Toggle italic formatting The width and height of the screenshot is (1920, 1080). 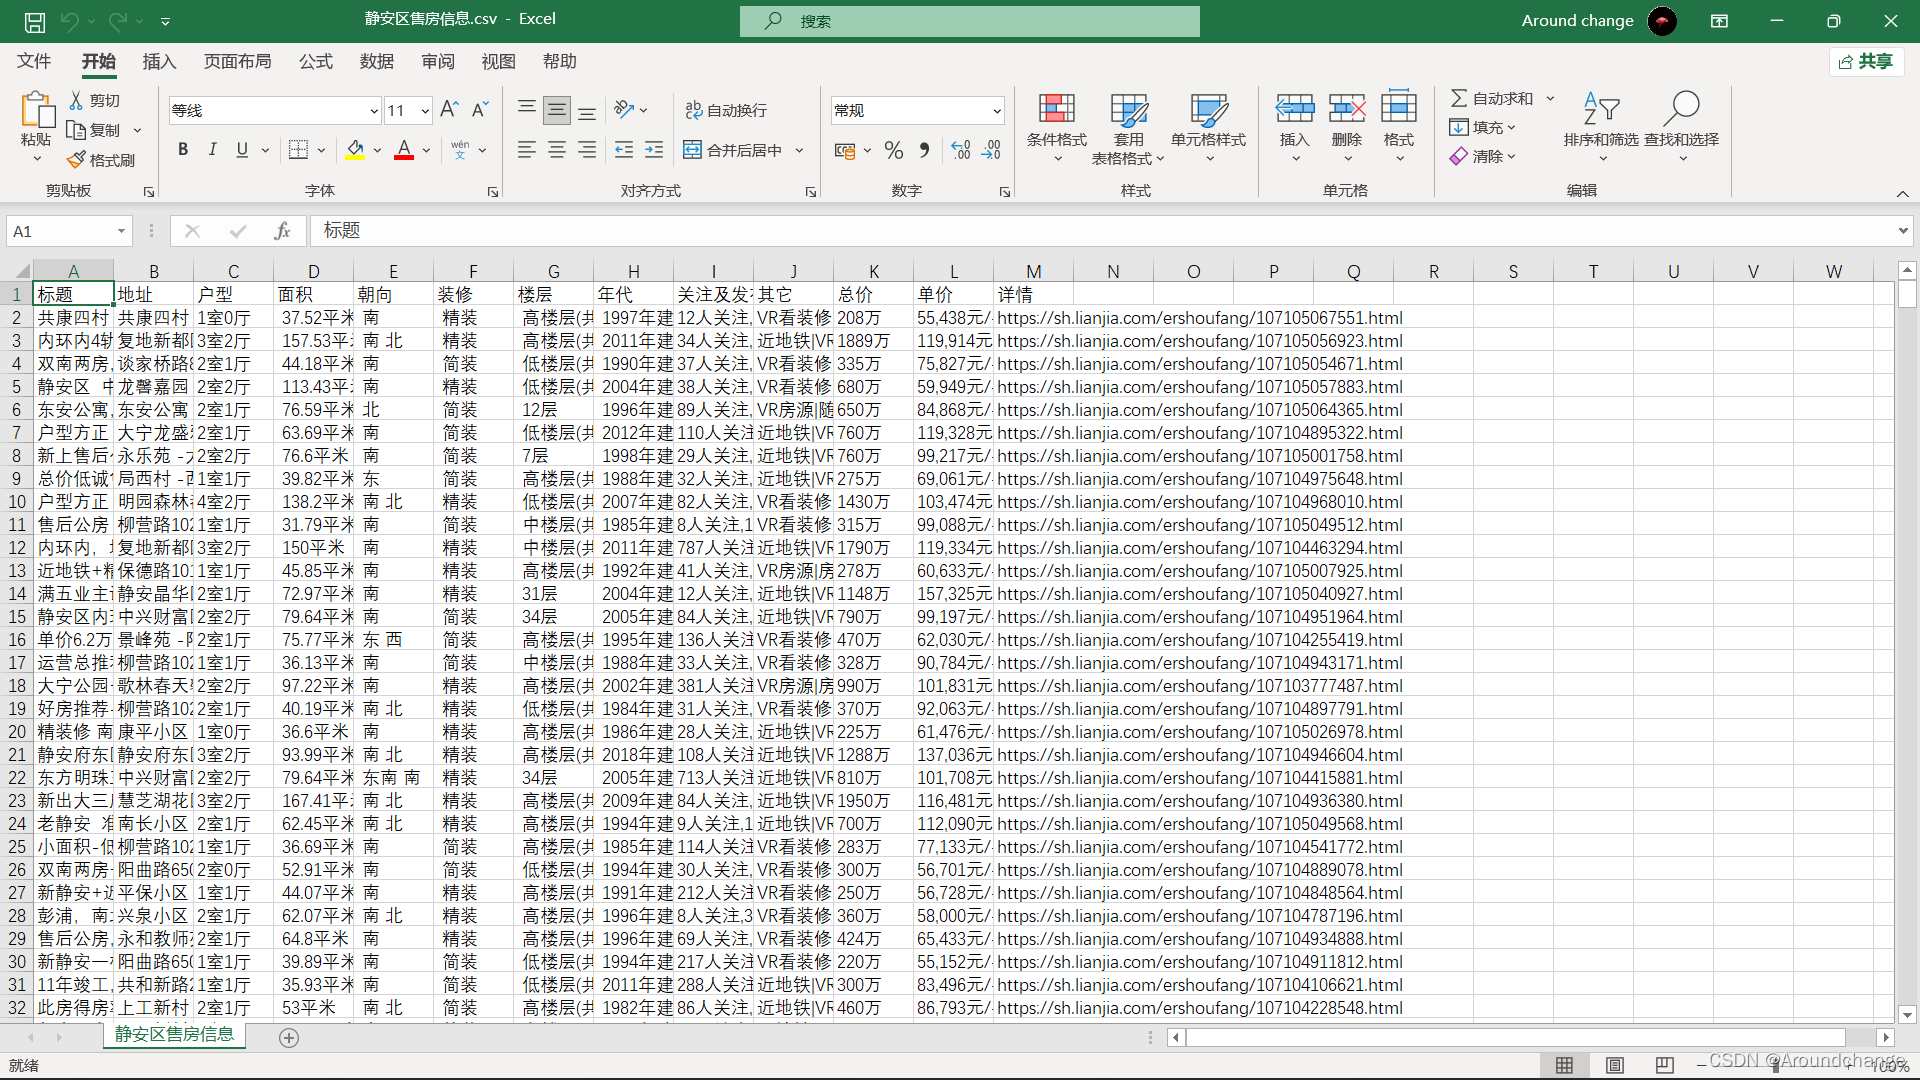click(x=212, y=150)
